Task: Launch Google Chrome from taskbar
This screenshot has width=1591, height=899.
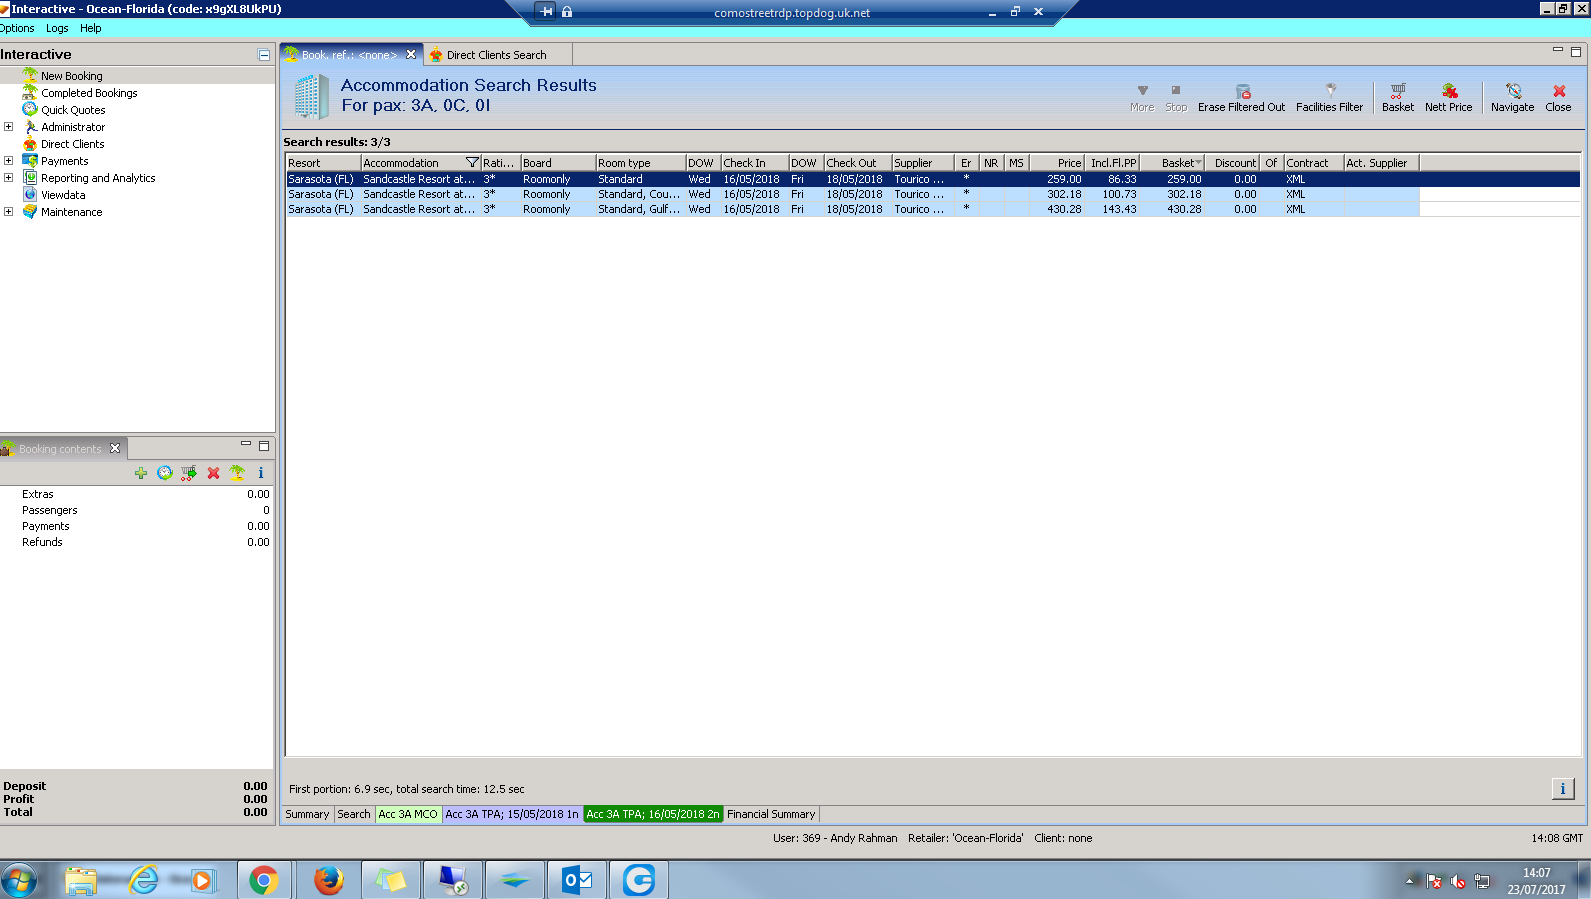Action: tap(264, 880)
